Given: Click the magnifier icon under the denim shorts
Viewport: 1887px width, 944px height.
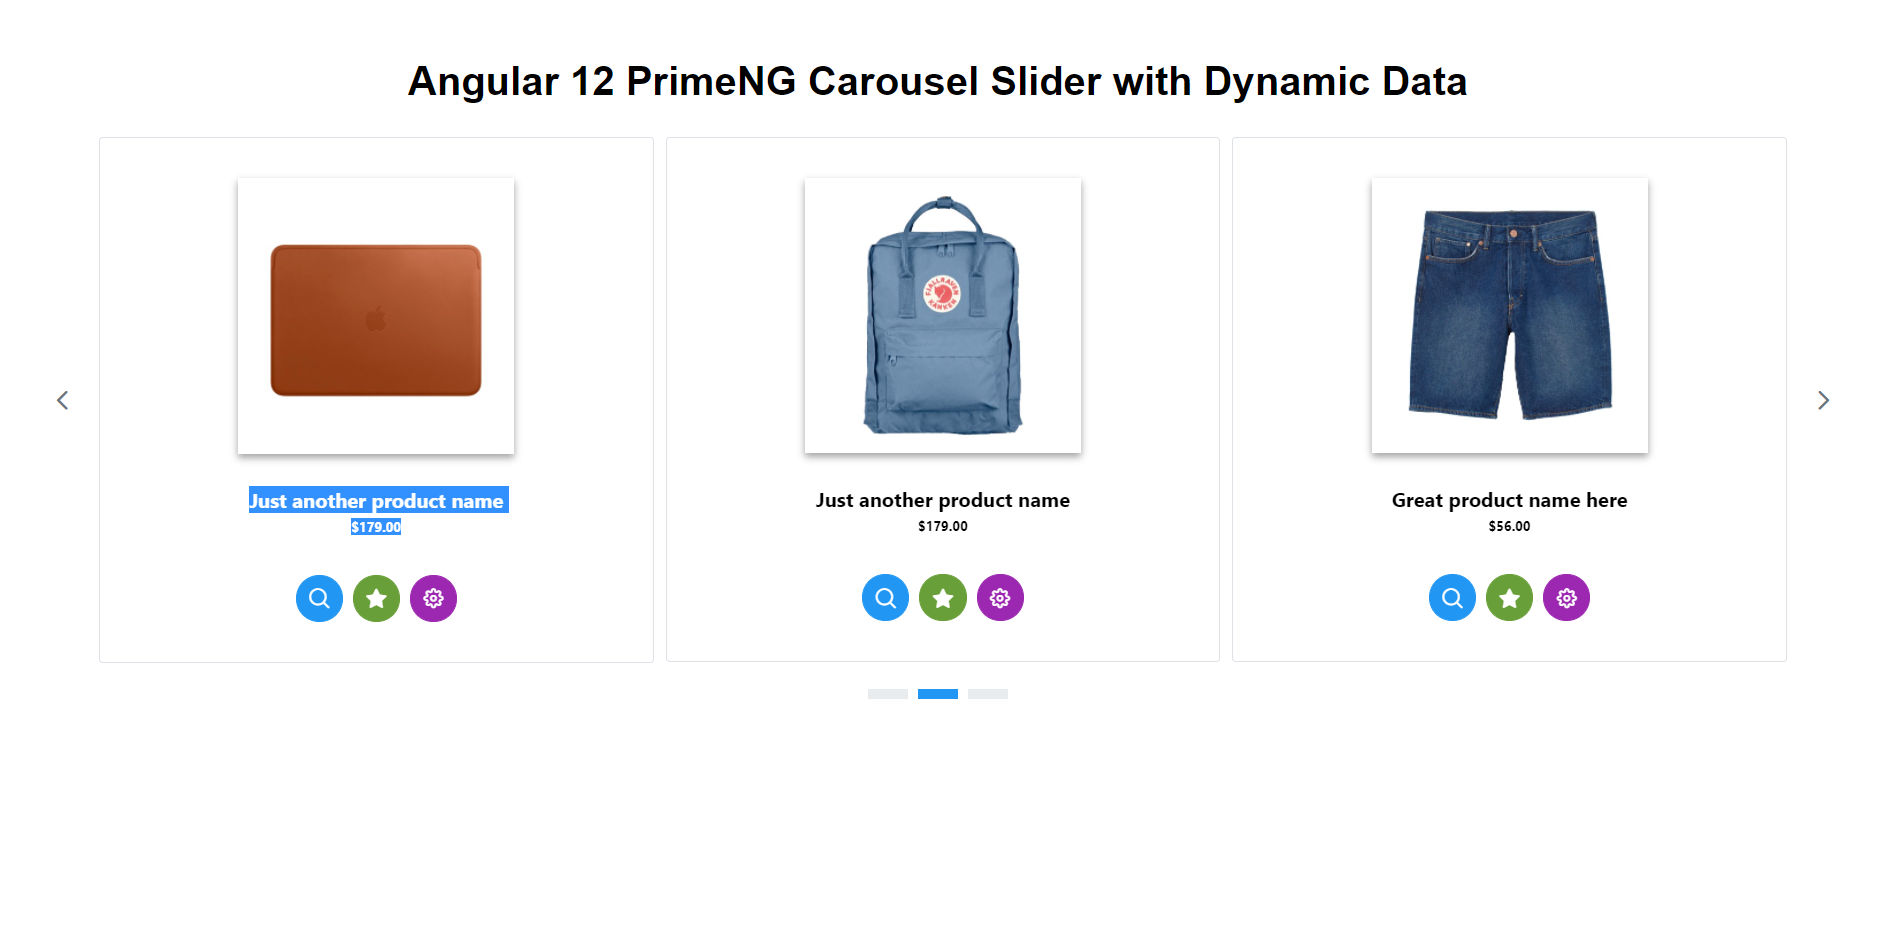Looking at the screenshot, I should [x=1452, y=597].
